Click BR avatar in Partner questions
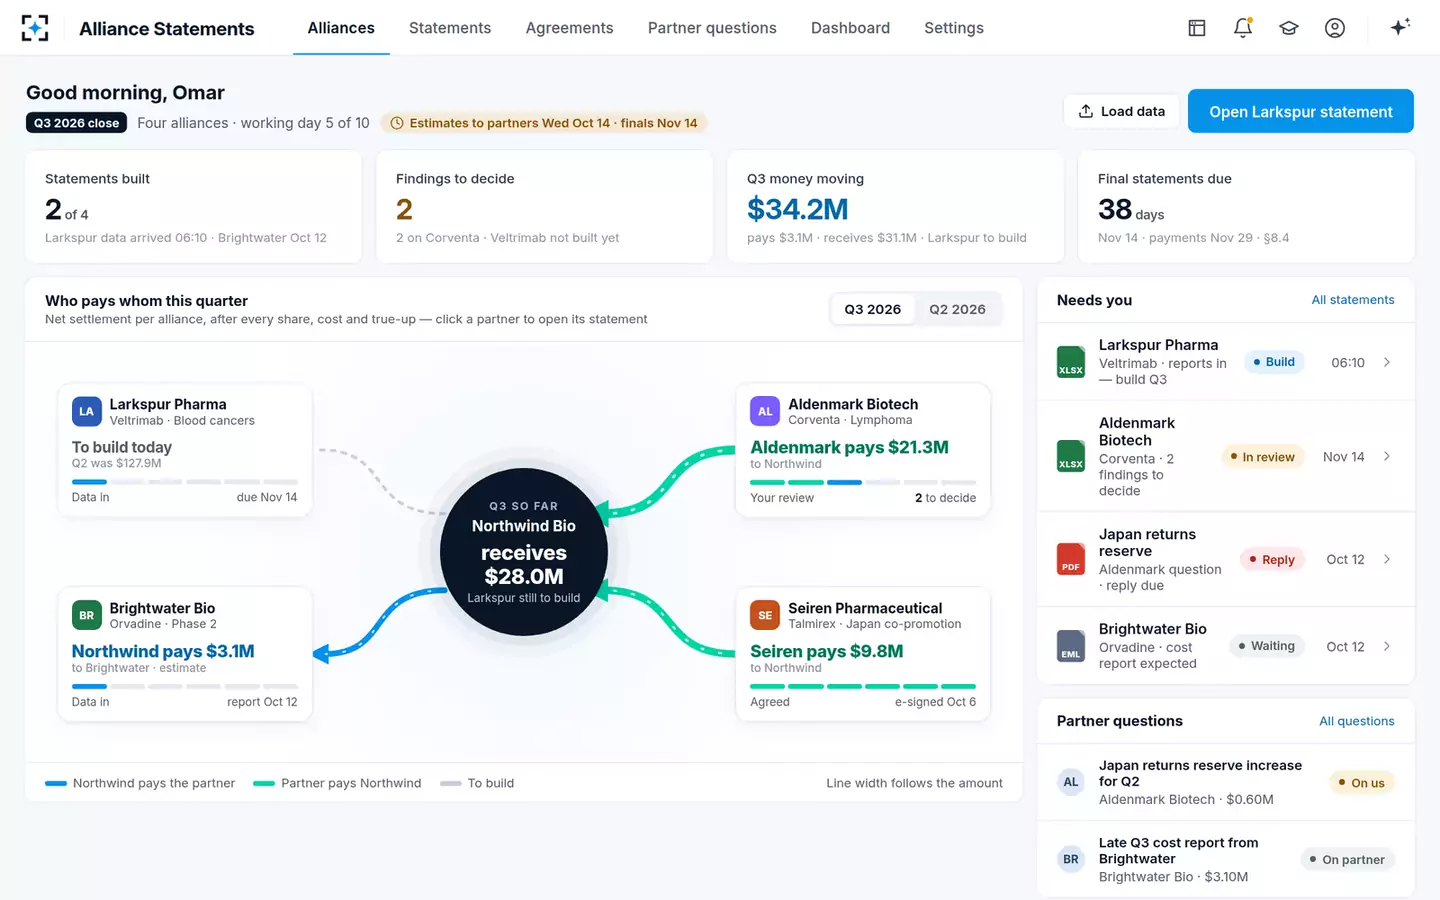Screen dimensions: 1440x900 [1071, 859]
